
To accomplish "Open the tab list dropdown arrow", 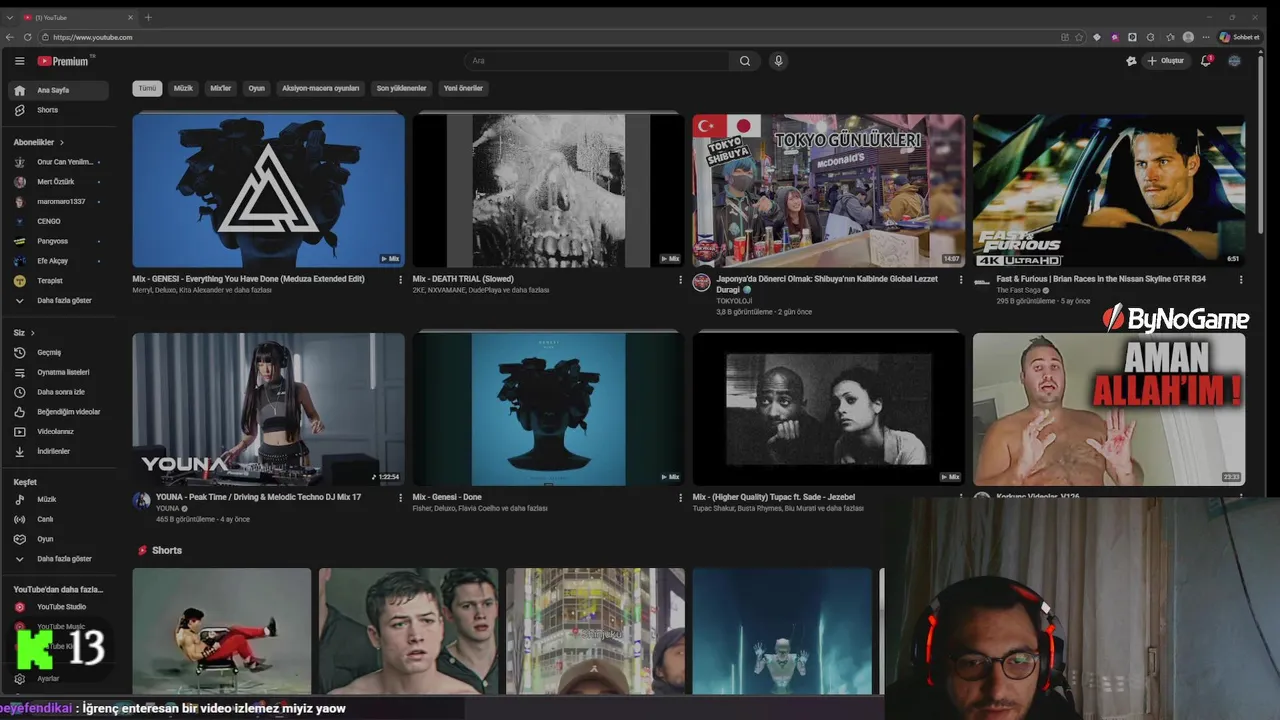I will (x=9, y=17).
